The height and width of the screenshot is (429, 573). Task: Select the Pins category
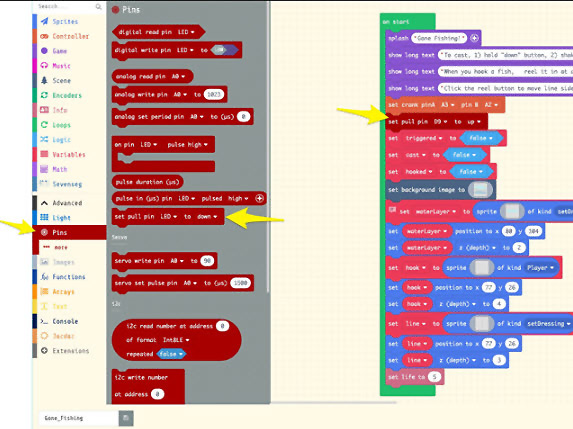point(60,232)
